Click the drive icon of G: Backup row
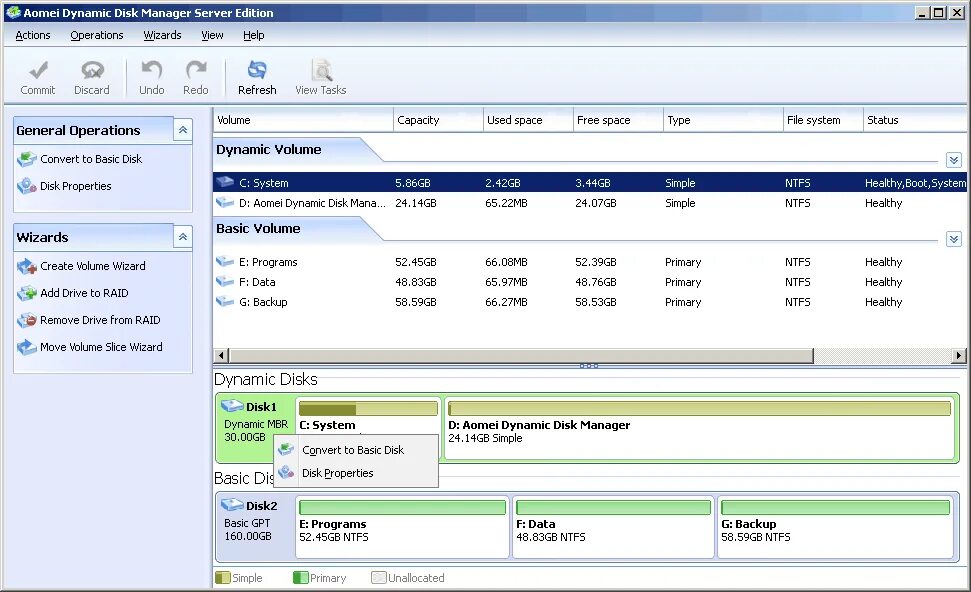Image resolution: width=971 pixels, height=592 pixels. tap(224, 301)
